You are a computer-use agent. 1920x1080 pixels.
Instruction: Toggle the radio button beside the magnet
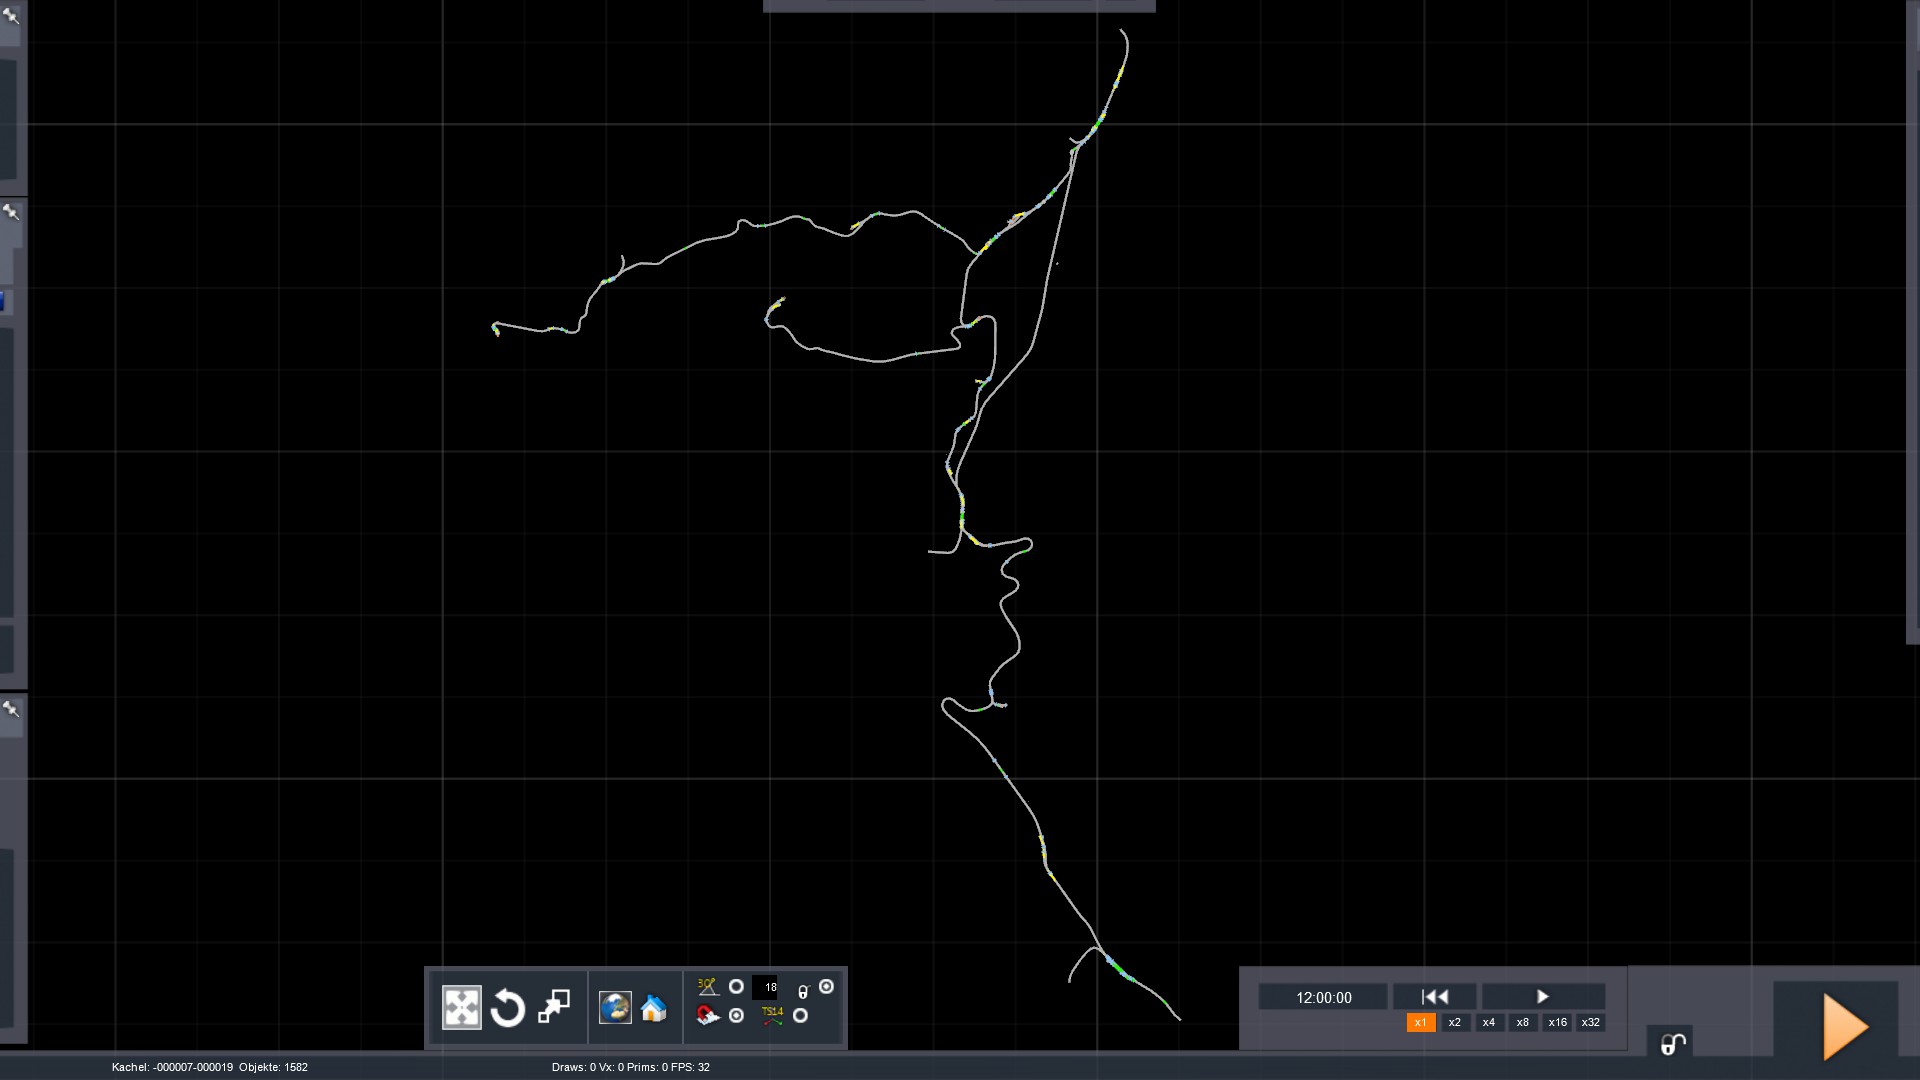(736, 1016)
